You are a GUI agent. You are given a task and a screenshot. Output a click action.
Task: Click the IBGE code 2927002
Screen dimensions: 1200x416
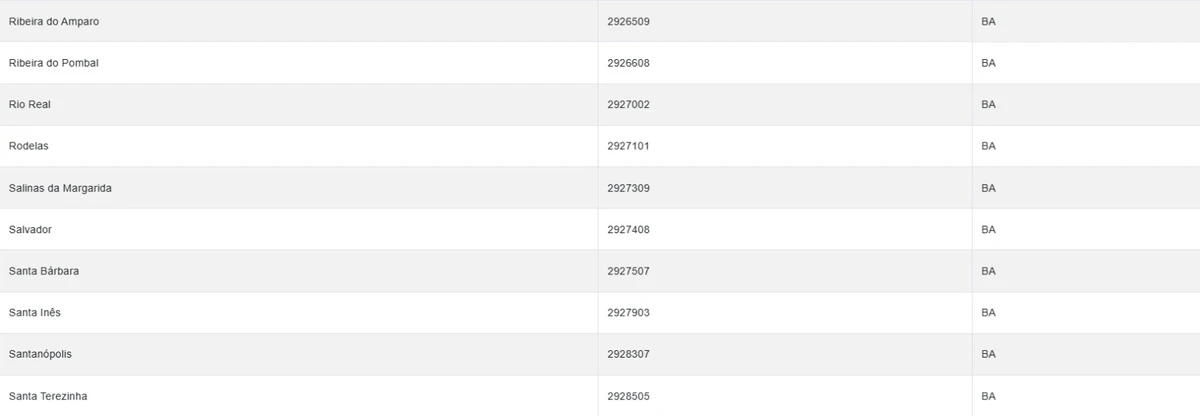(628, 104)
